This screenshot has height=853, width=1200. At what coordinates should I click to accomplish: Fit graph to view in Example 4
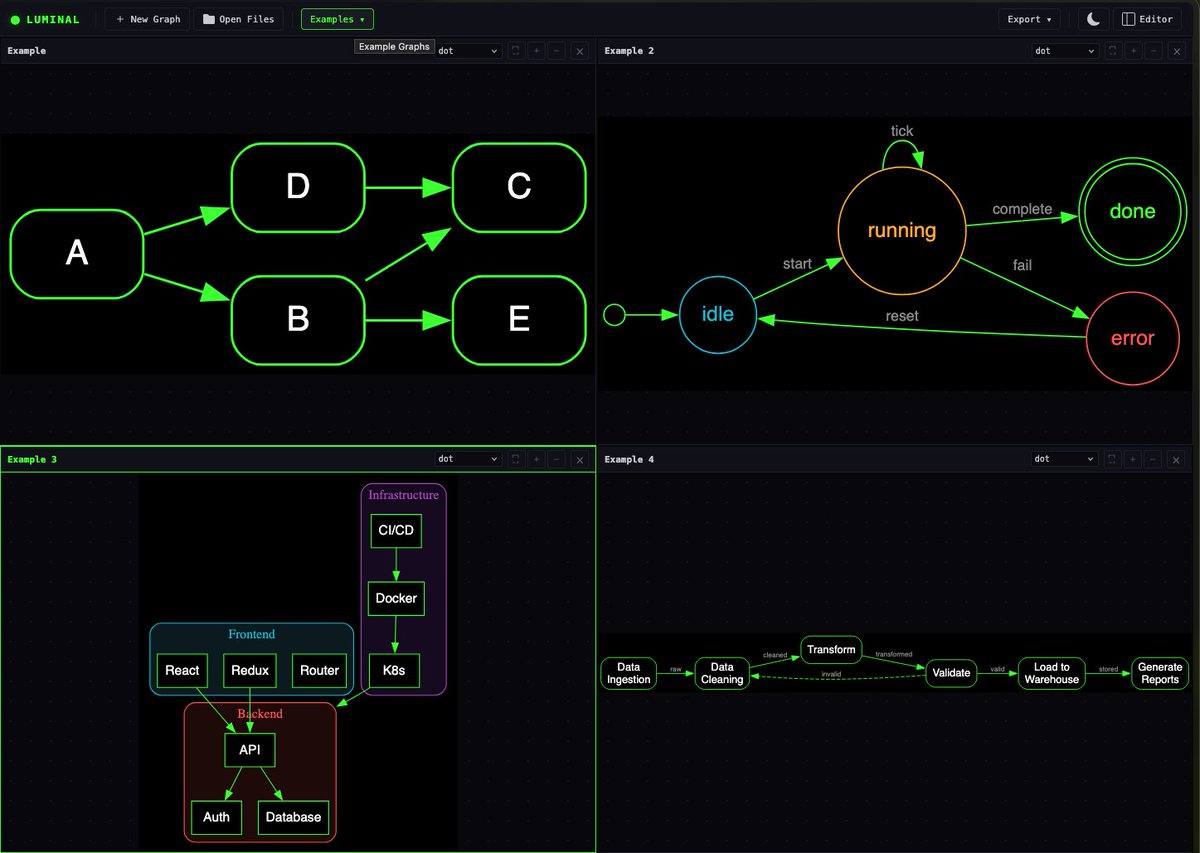tap(1113, 459)
